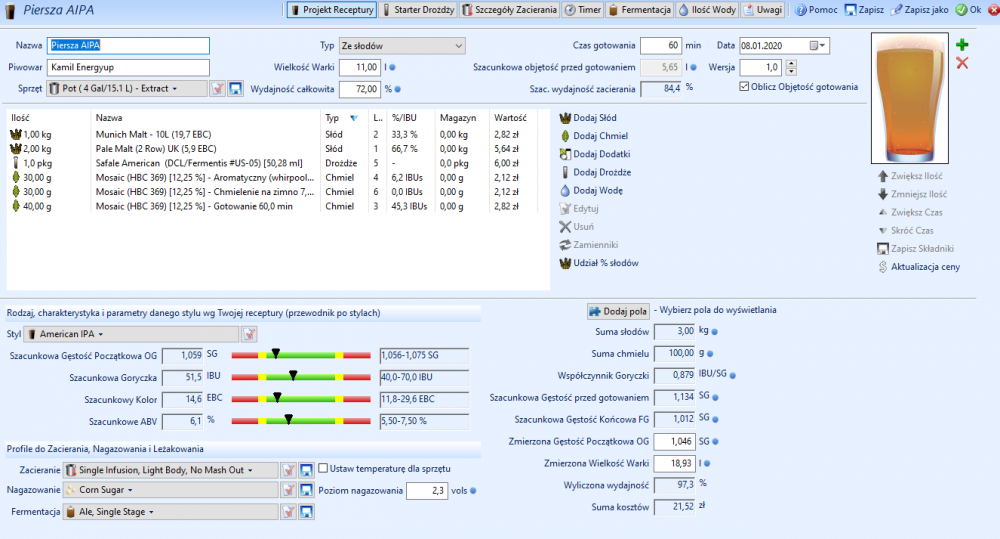This screenshot has width=1000, height=539.
Task: Click the Dodaj Drożdże yeast icon
Action: click(x=565, y=172)
